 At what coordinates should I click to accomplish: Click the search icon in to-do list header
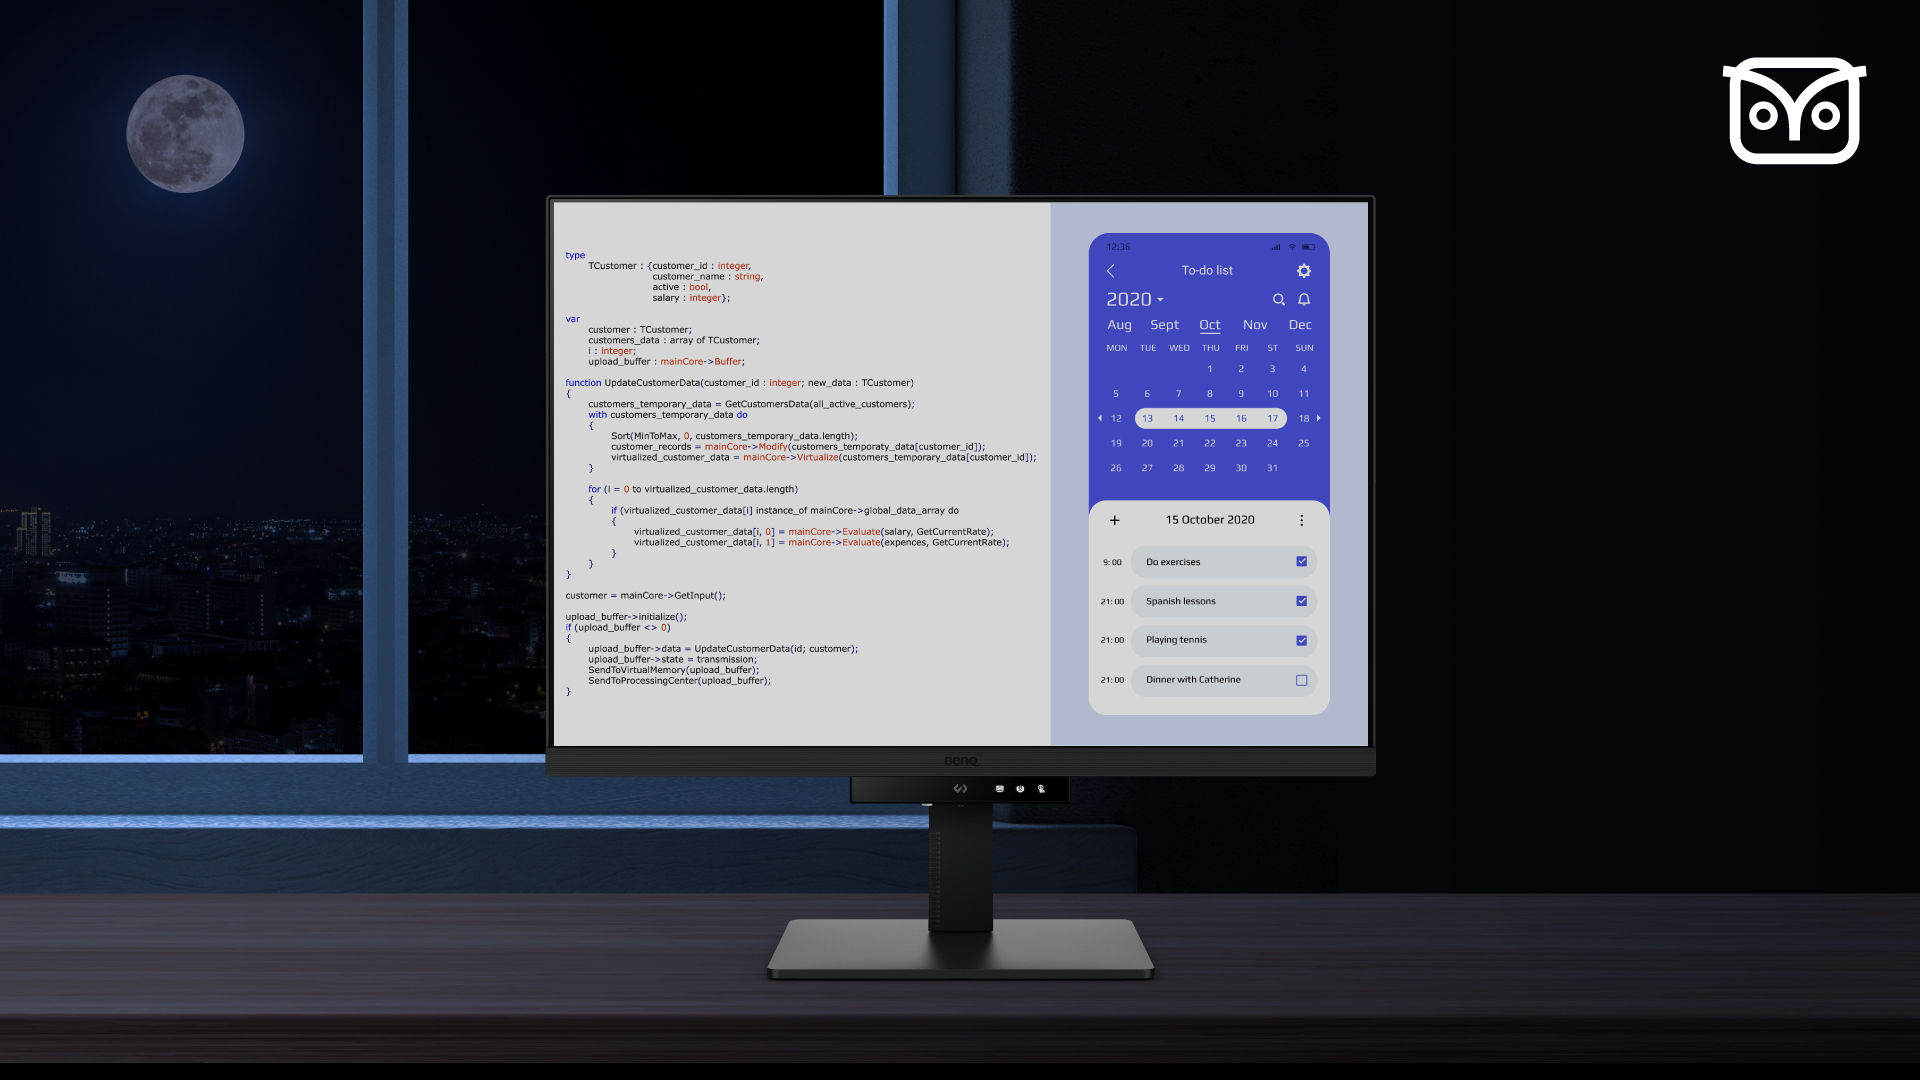tap(1278, 298)
